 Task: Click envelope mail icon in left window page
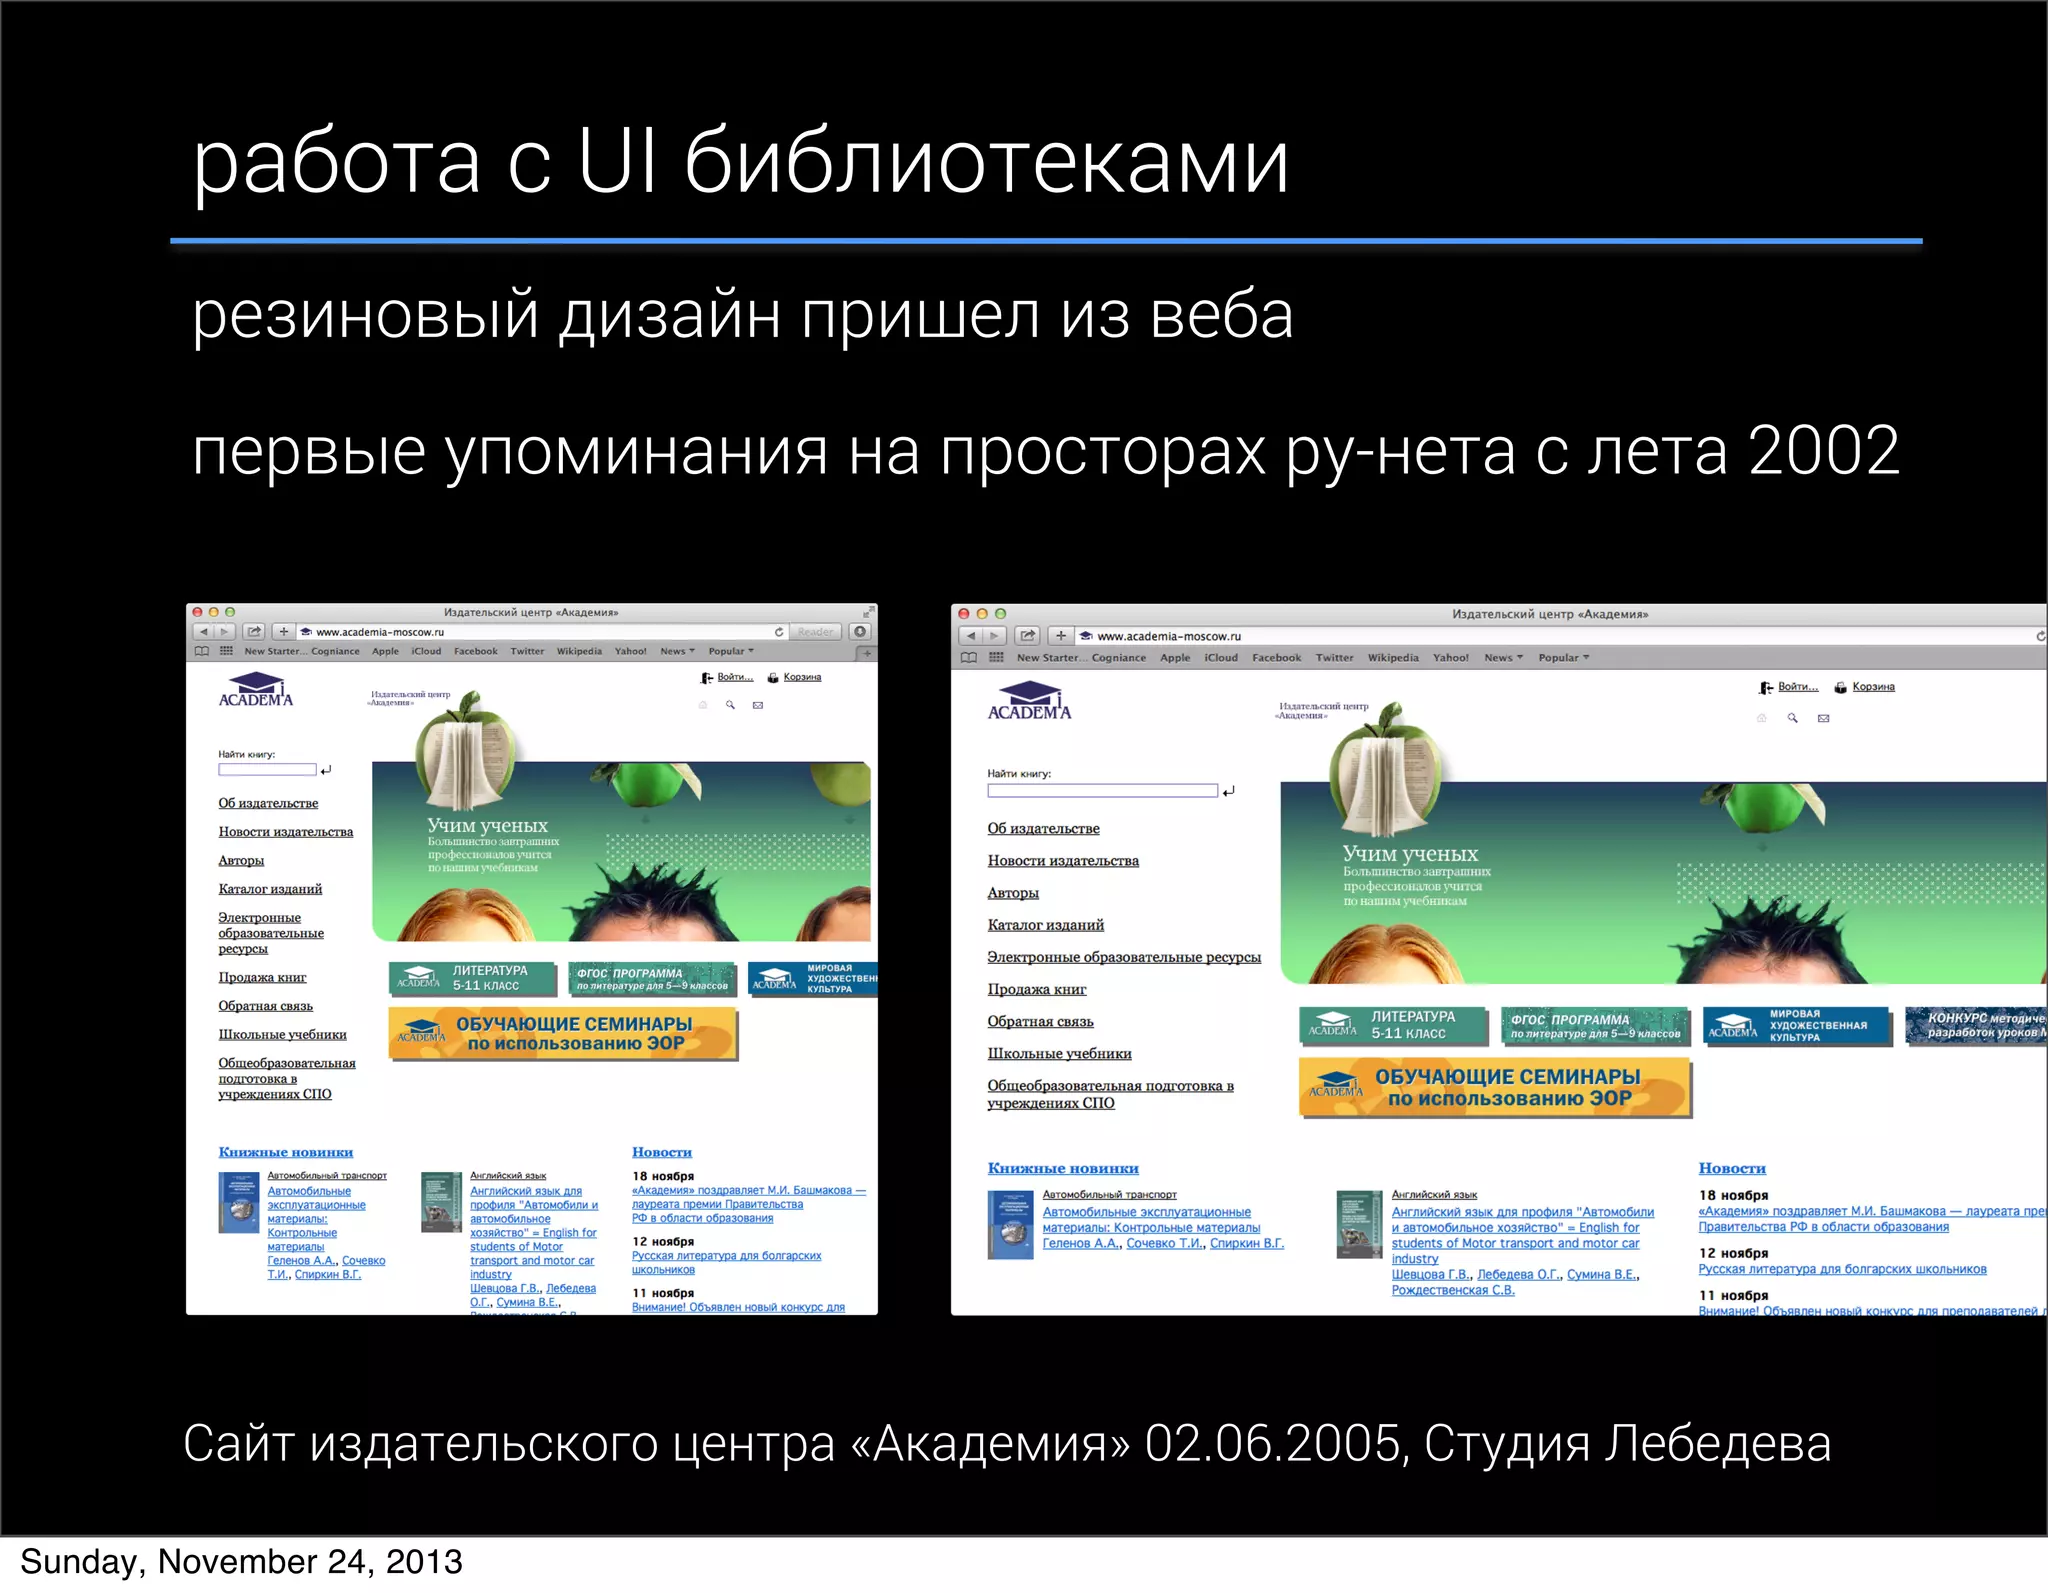point(758,705)
